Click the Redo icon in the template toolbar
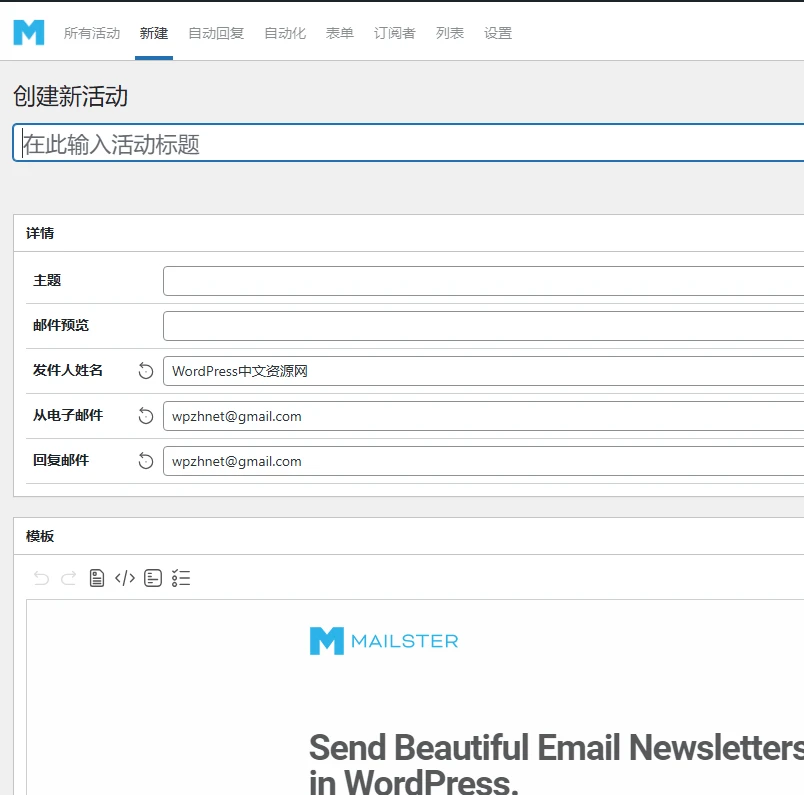The image size is (804, 795). (68, 577)
